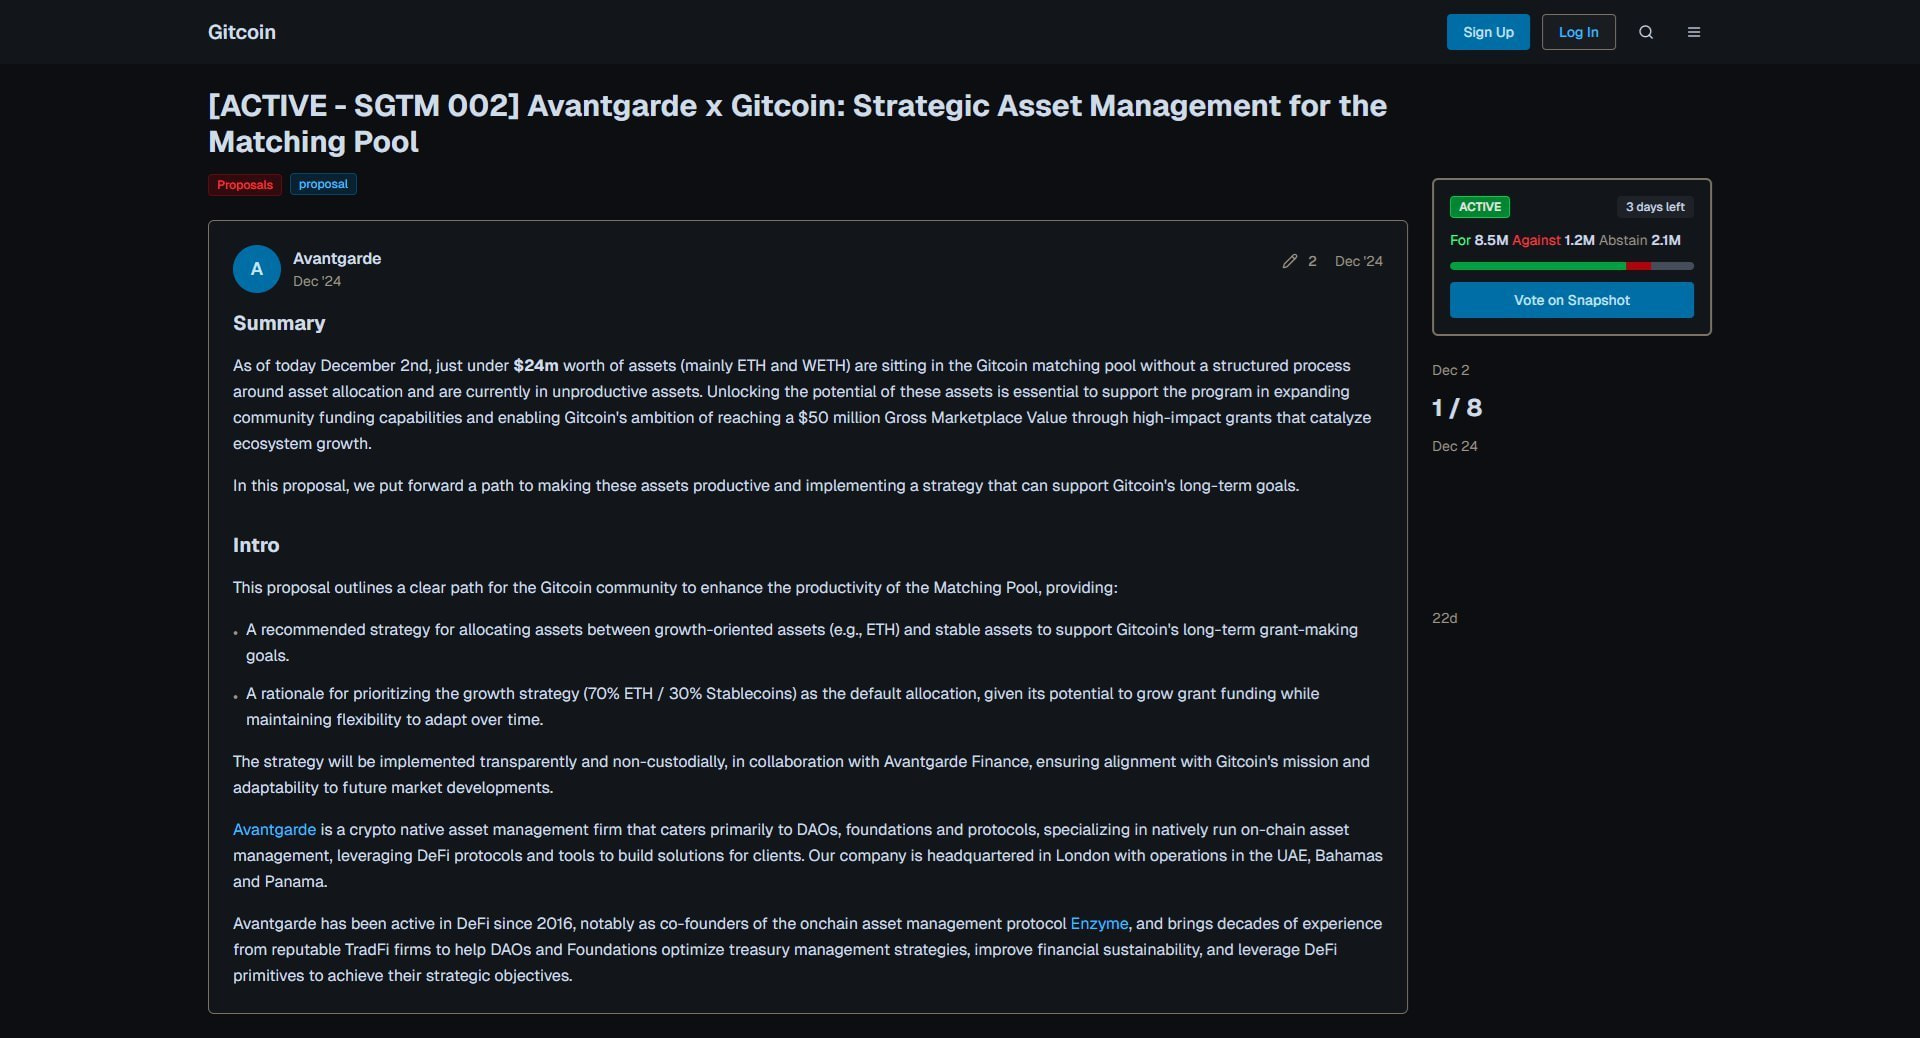Open the search magnifier icon

[1645, 32]
